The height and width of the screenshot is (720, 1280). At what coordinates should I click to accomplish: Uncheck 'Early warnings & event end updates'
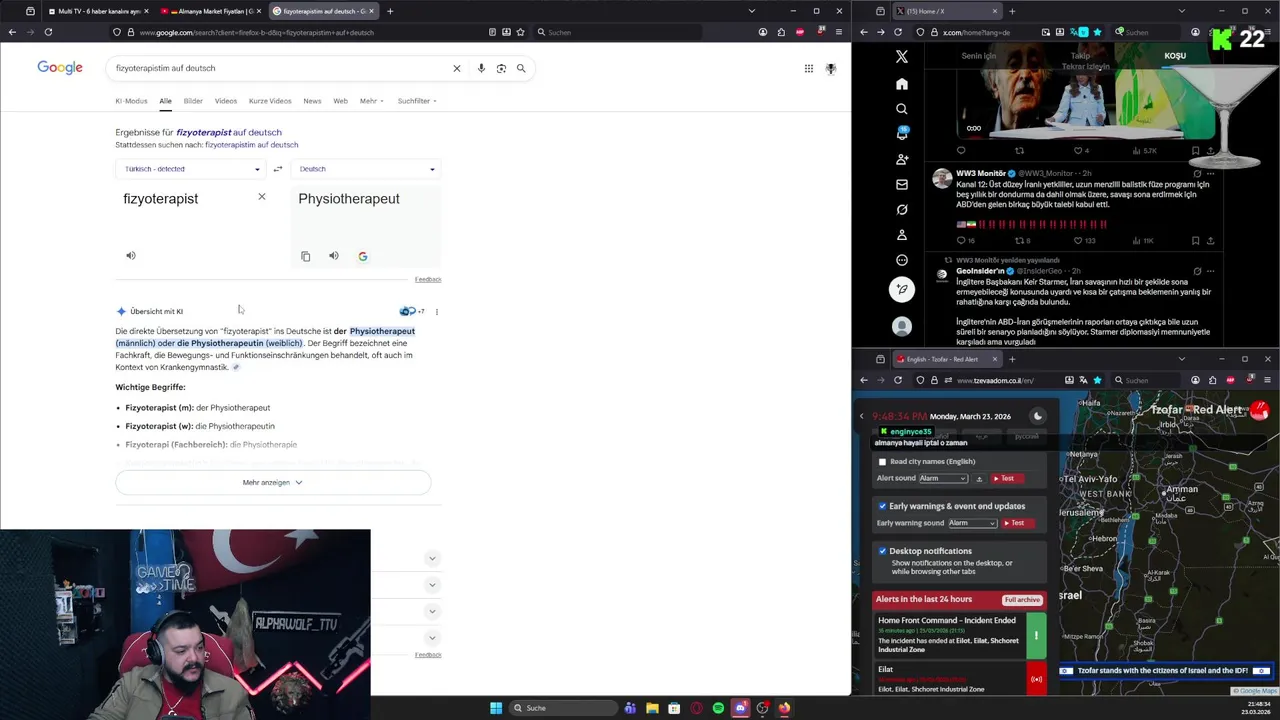coord(882,506)
